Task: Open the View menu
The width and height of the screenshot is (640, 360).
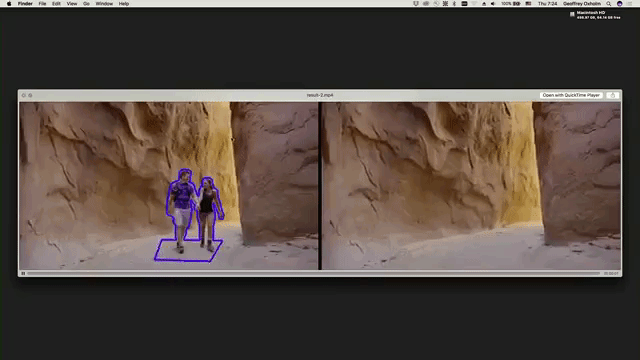Action: (72, 4)
